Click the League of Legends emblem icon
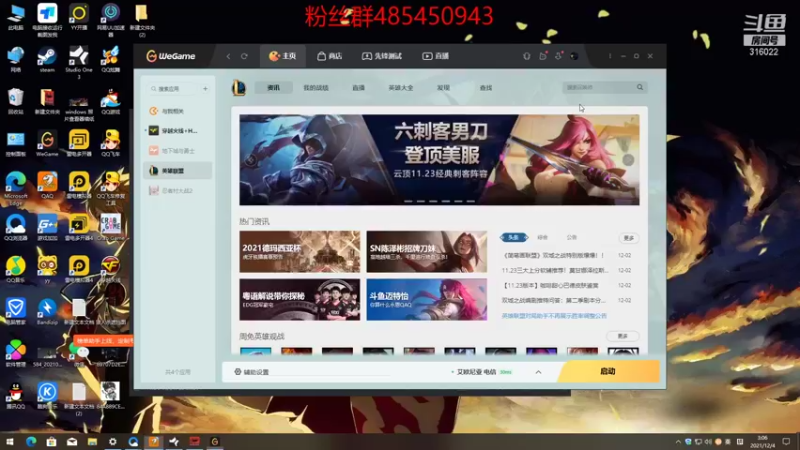Screen dimensions: 800x450 point(239,88)
